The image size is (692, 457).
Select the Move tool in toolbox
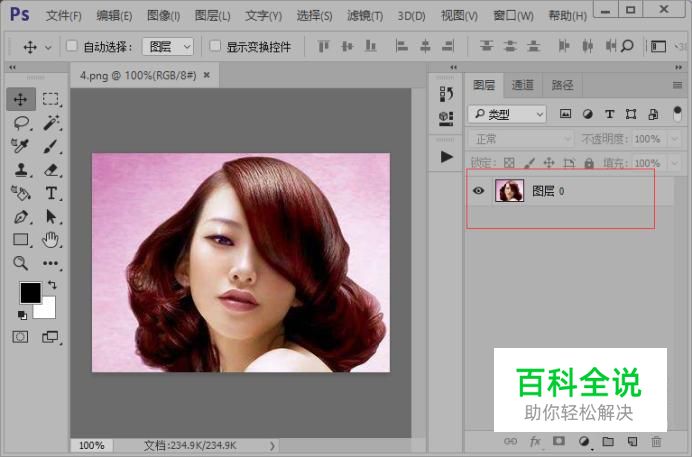click(21, 99)
